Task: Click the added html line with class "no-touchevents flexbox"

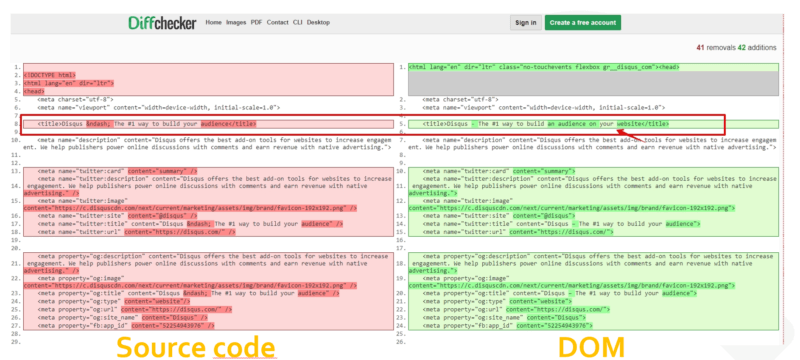Action: coord(544,67)
